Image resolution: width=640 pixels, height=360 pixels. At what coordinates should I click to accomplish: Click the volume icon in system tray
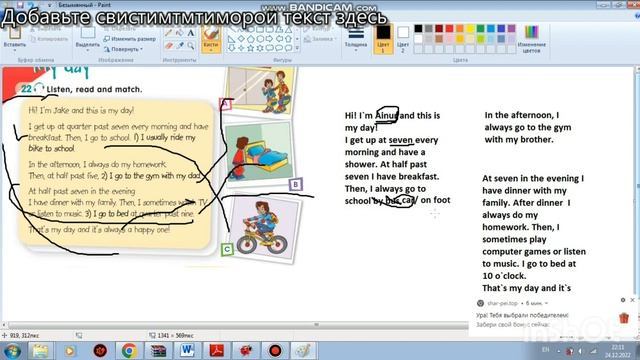(x=580, y=351)
